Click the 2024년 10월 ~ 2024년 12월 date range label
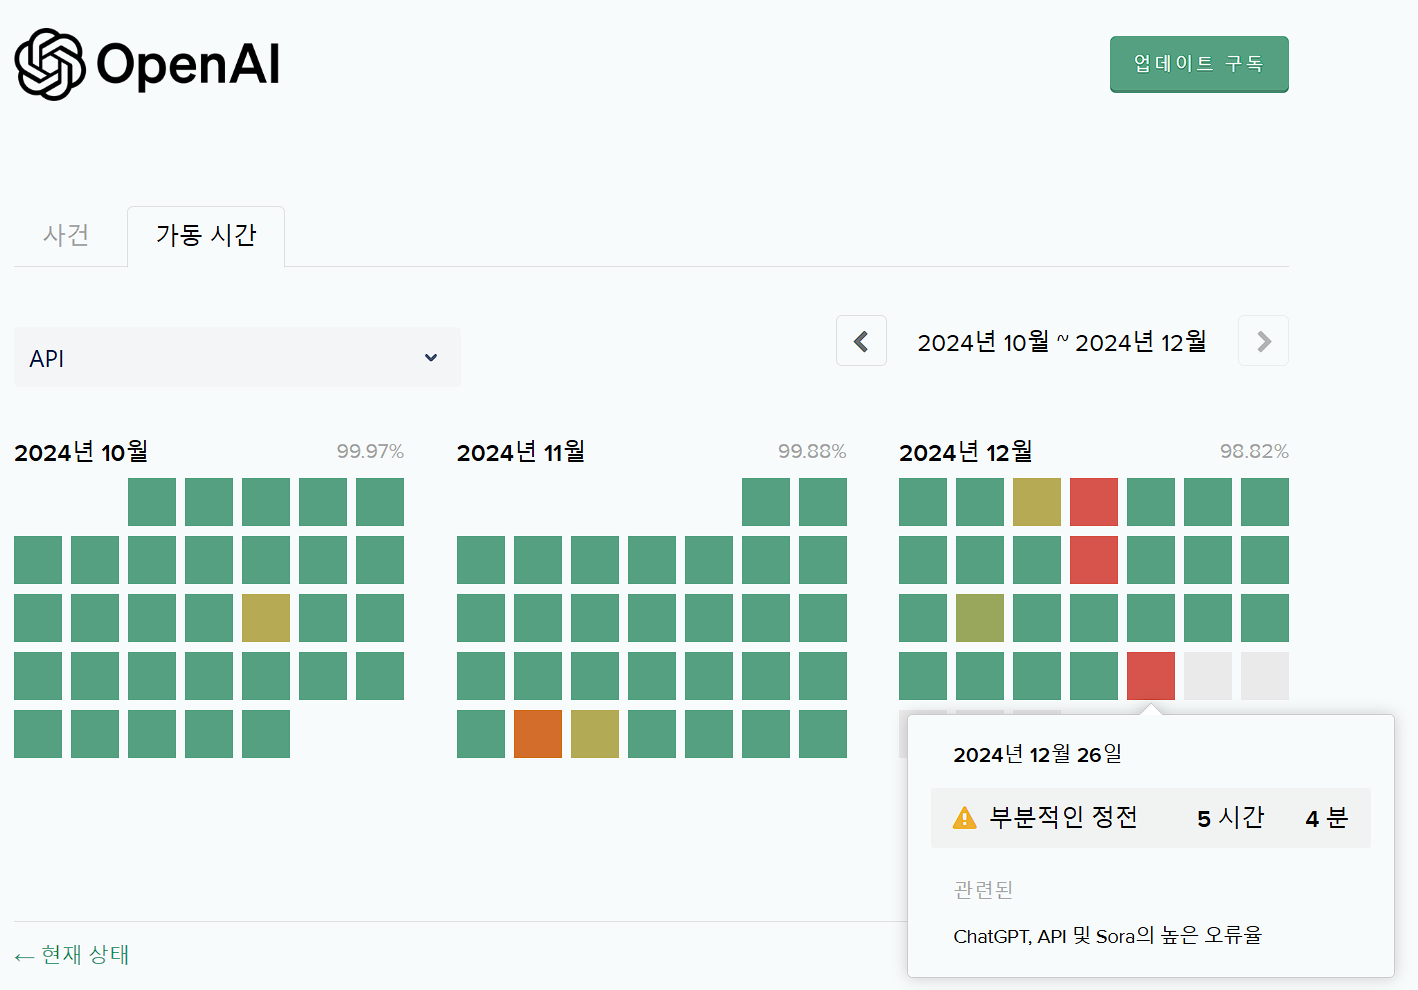Viewport: 1418px width, 990px height. (1062, 340)
